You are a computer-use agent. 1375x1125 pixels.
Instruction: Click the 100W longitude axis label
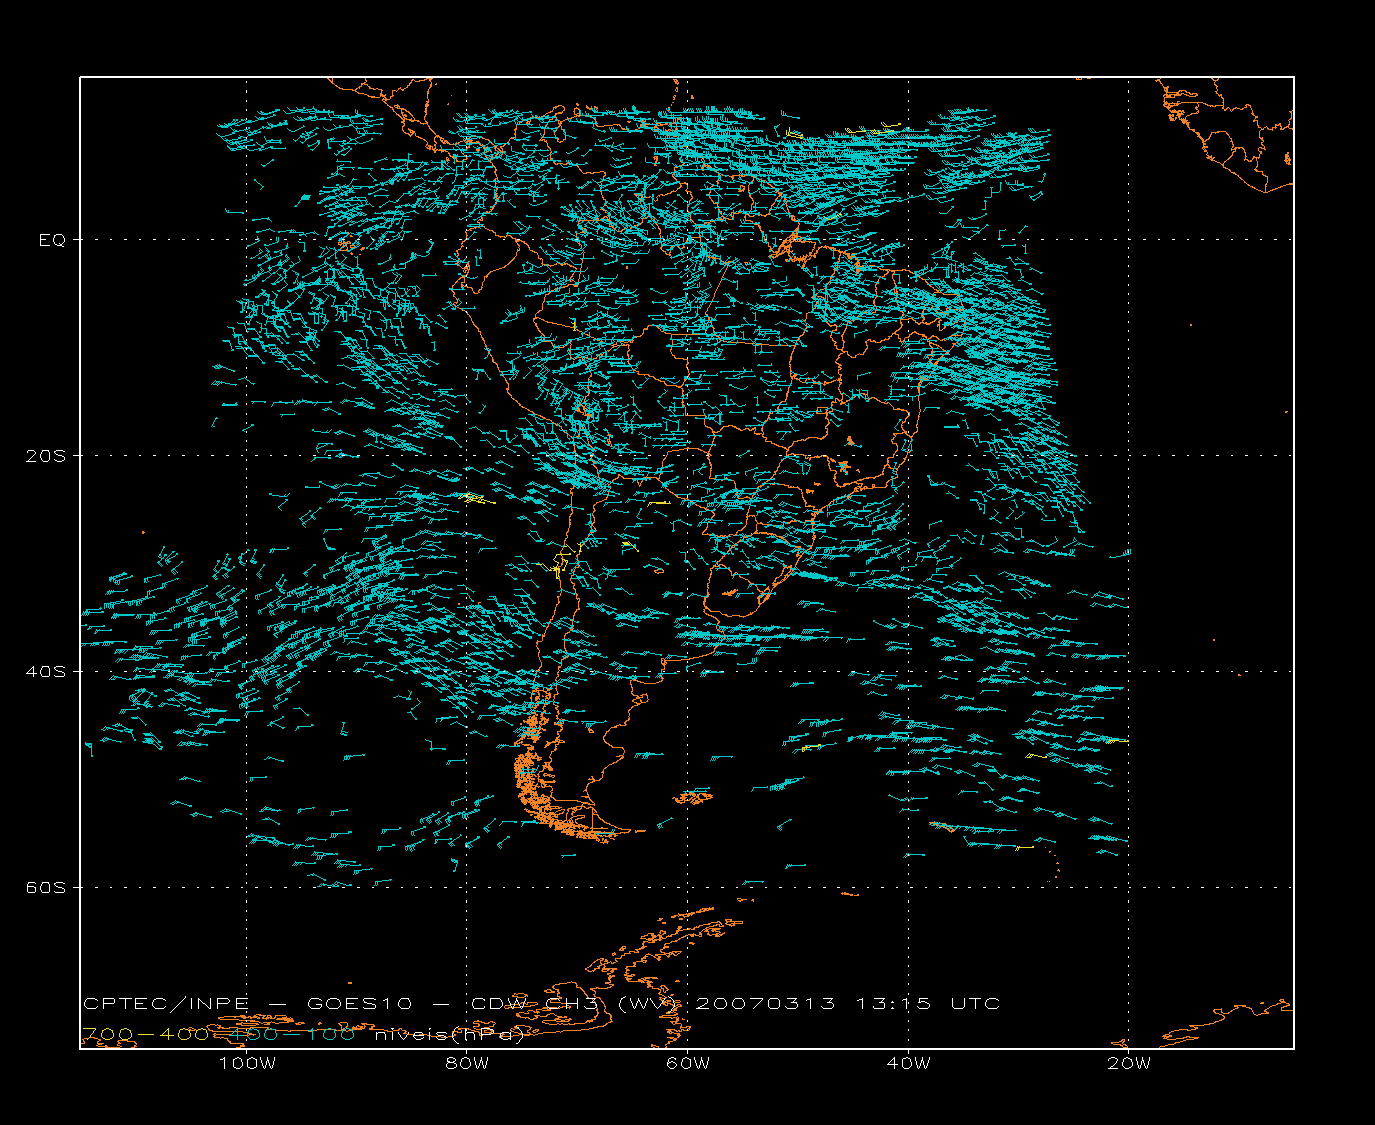click(x=247, y=1063)
